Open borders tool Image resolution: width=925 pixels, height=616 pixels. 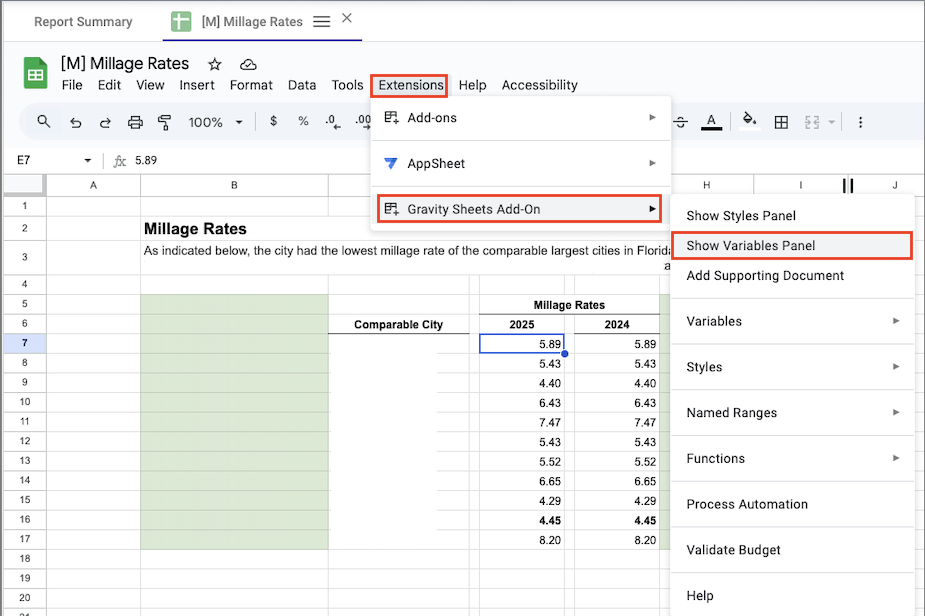coord(781,122)
